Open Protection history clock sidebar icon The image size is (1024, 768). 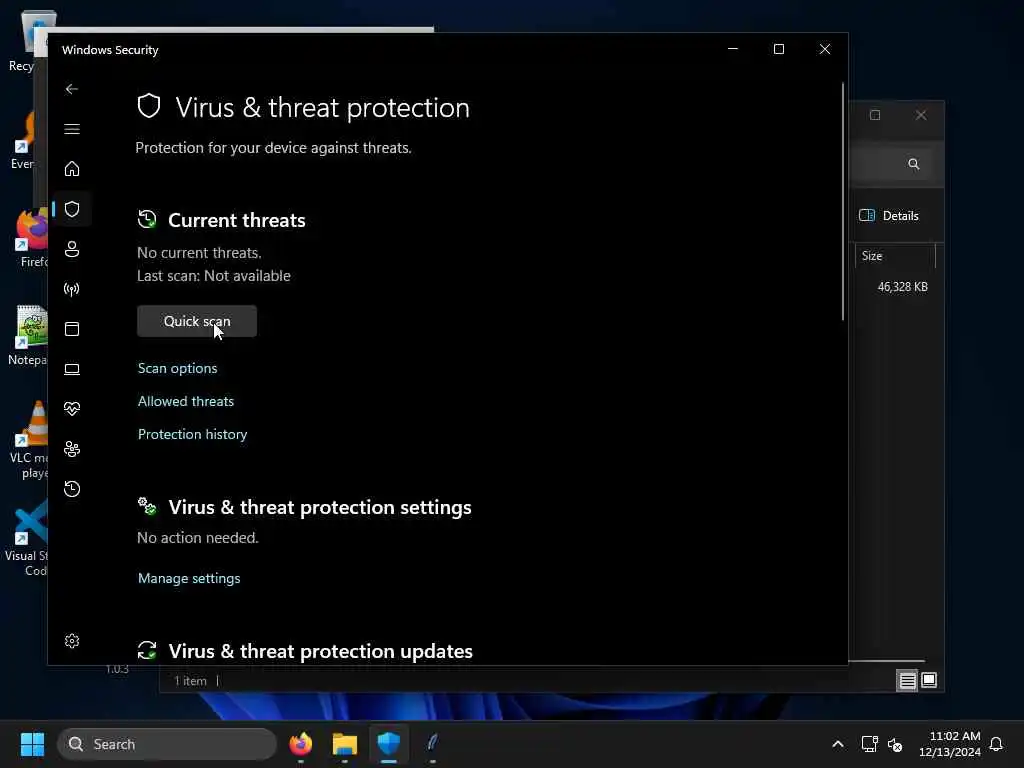click(72, 488)
